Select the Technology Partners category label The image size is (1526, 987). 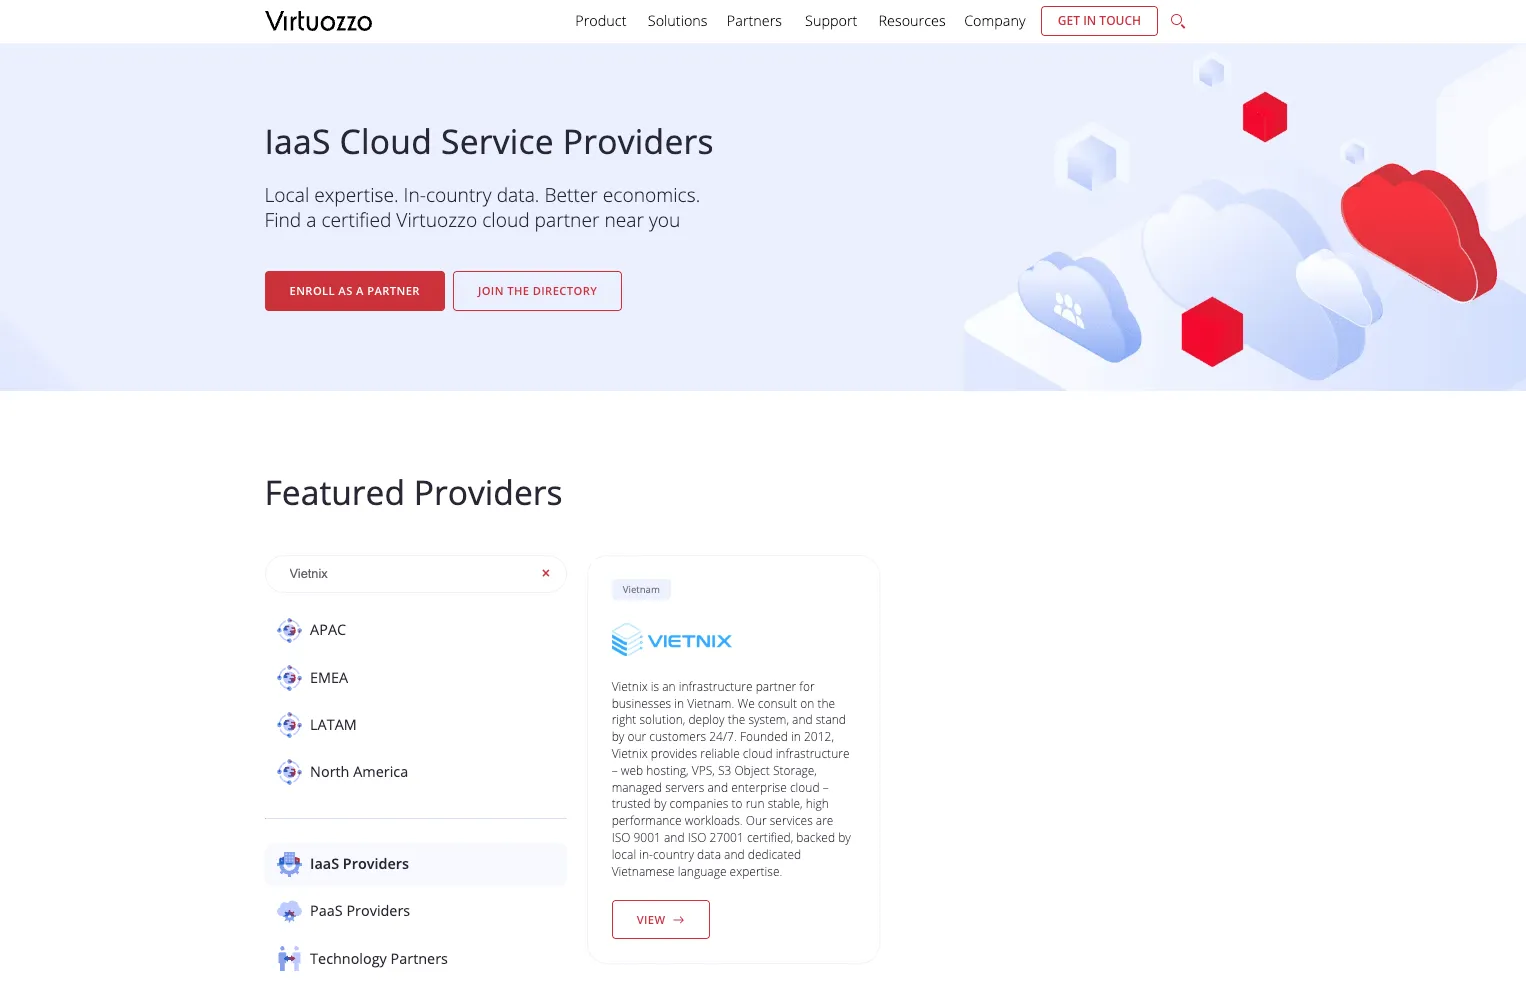[x=379, y=959]
